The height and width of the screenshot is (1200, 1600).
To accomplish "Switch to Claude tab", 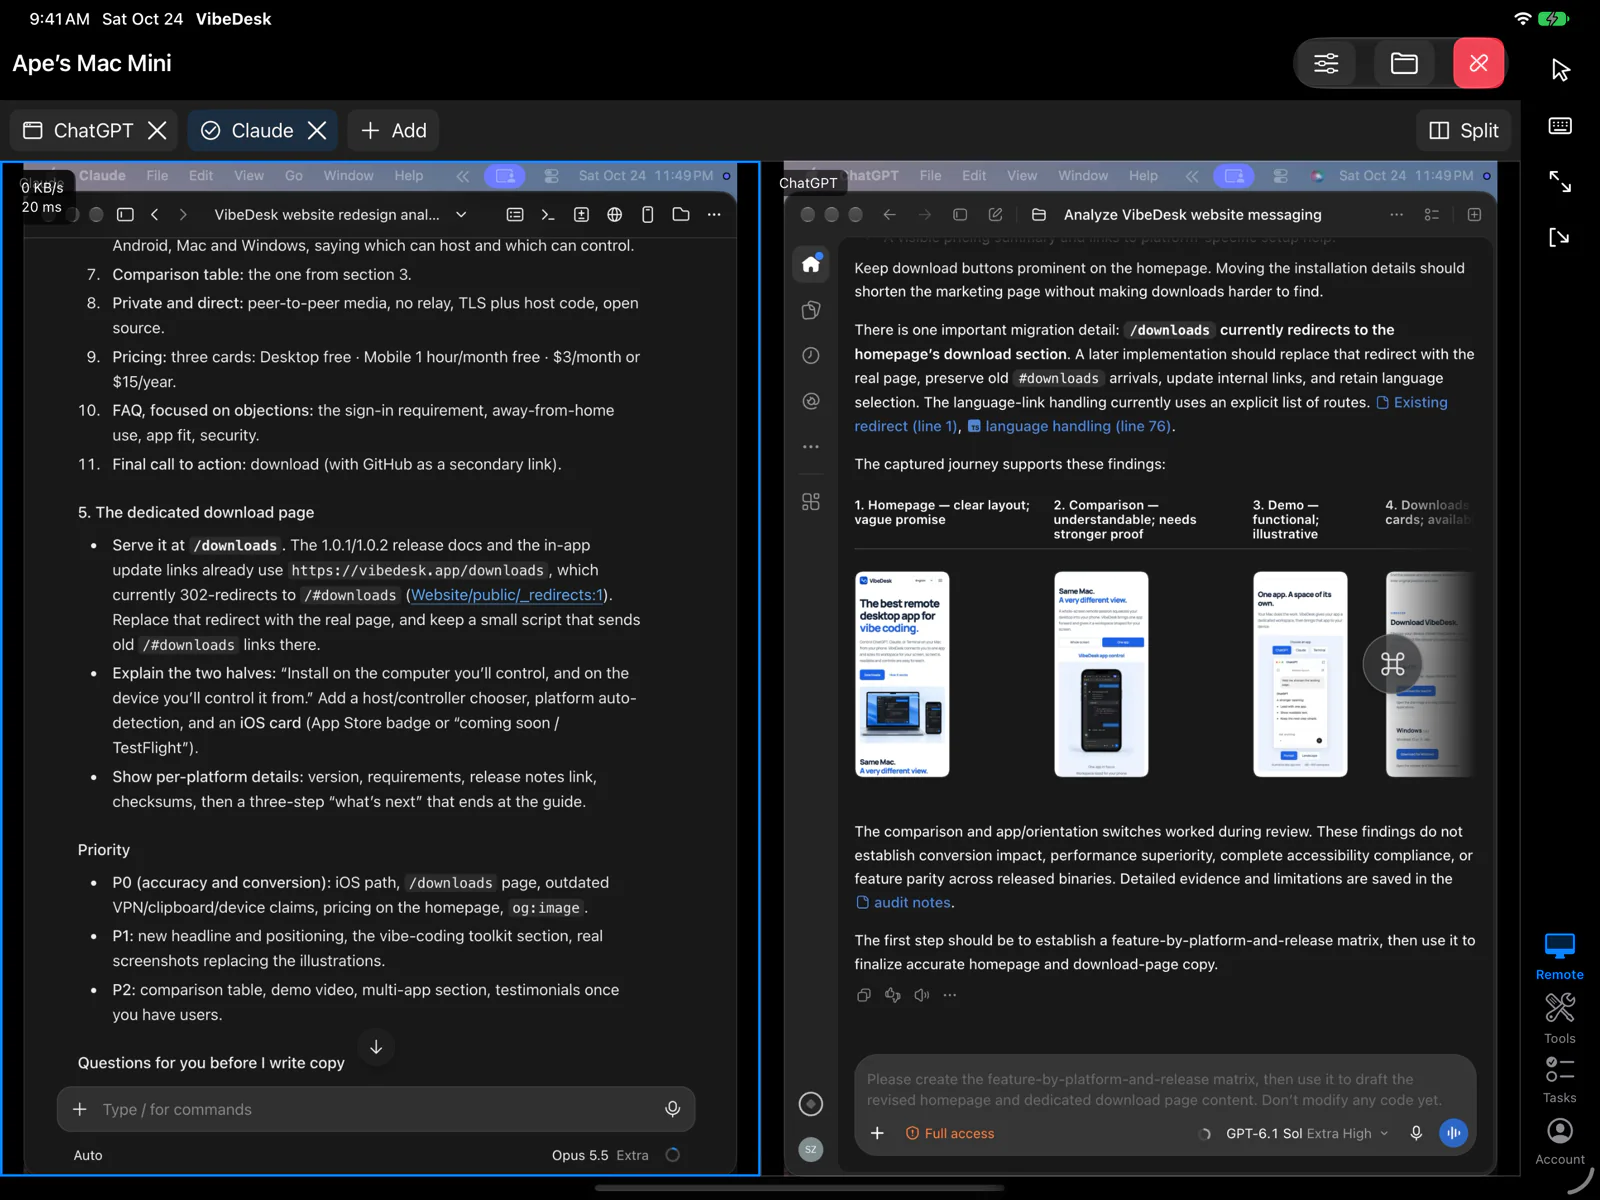I will click(x=248, y=131).
